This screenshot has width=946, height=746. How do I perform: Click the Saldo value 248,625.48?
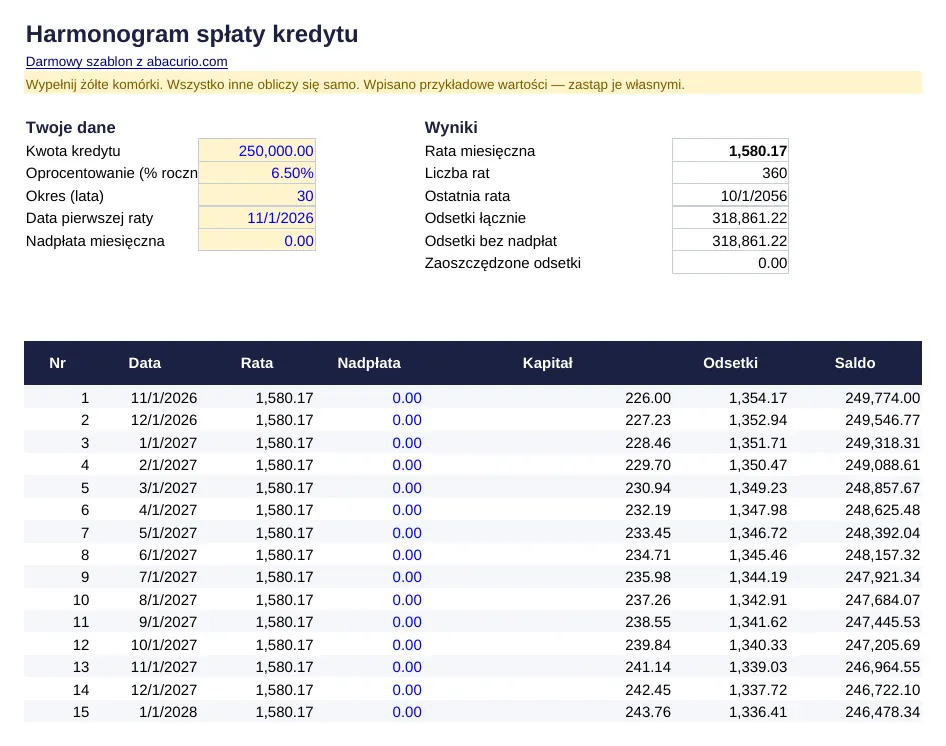(x=883, y=510)
